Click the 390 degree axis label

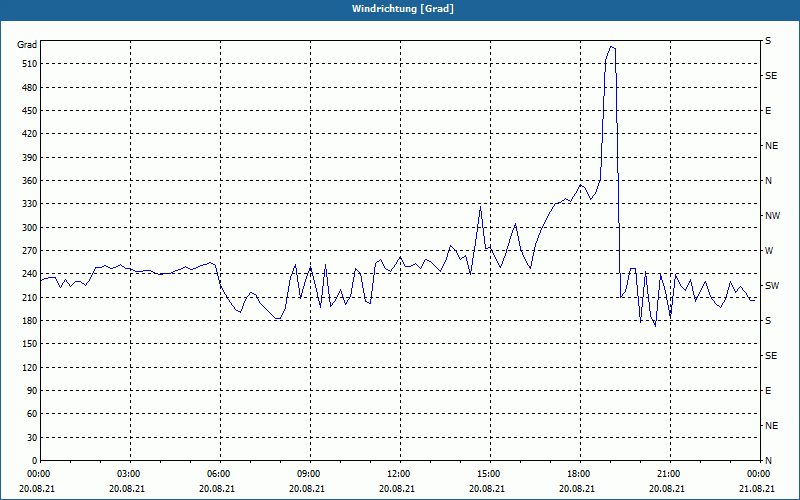click(30, 158)
